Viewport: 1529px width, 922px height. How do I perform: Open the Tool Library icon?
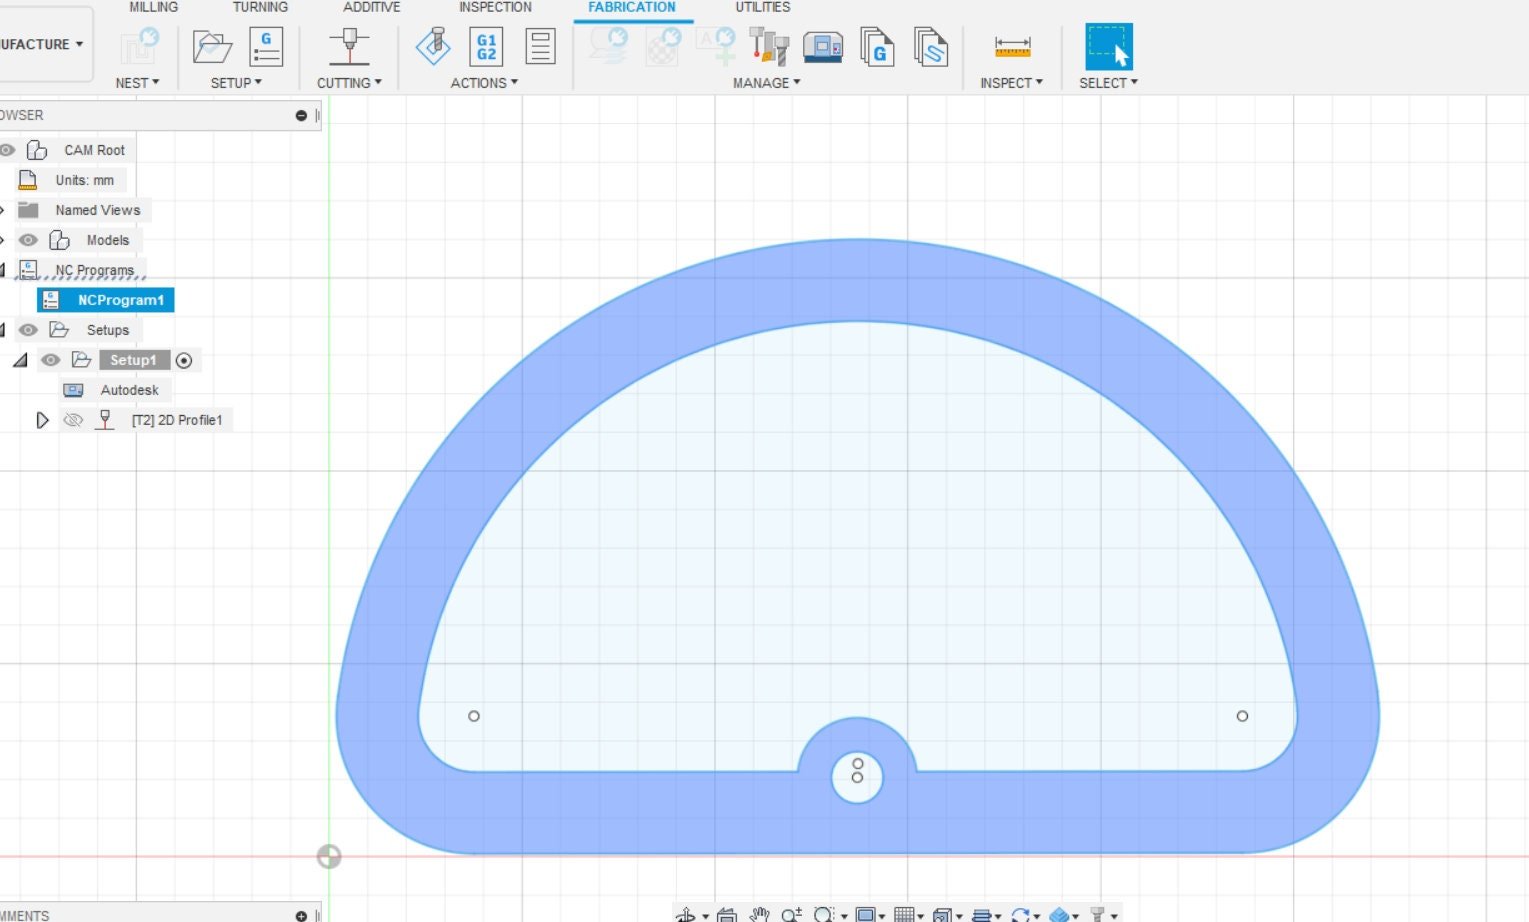click(x=769, y=47)
